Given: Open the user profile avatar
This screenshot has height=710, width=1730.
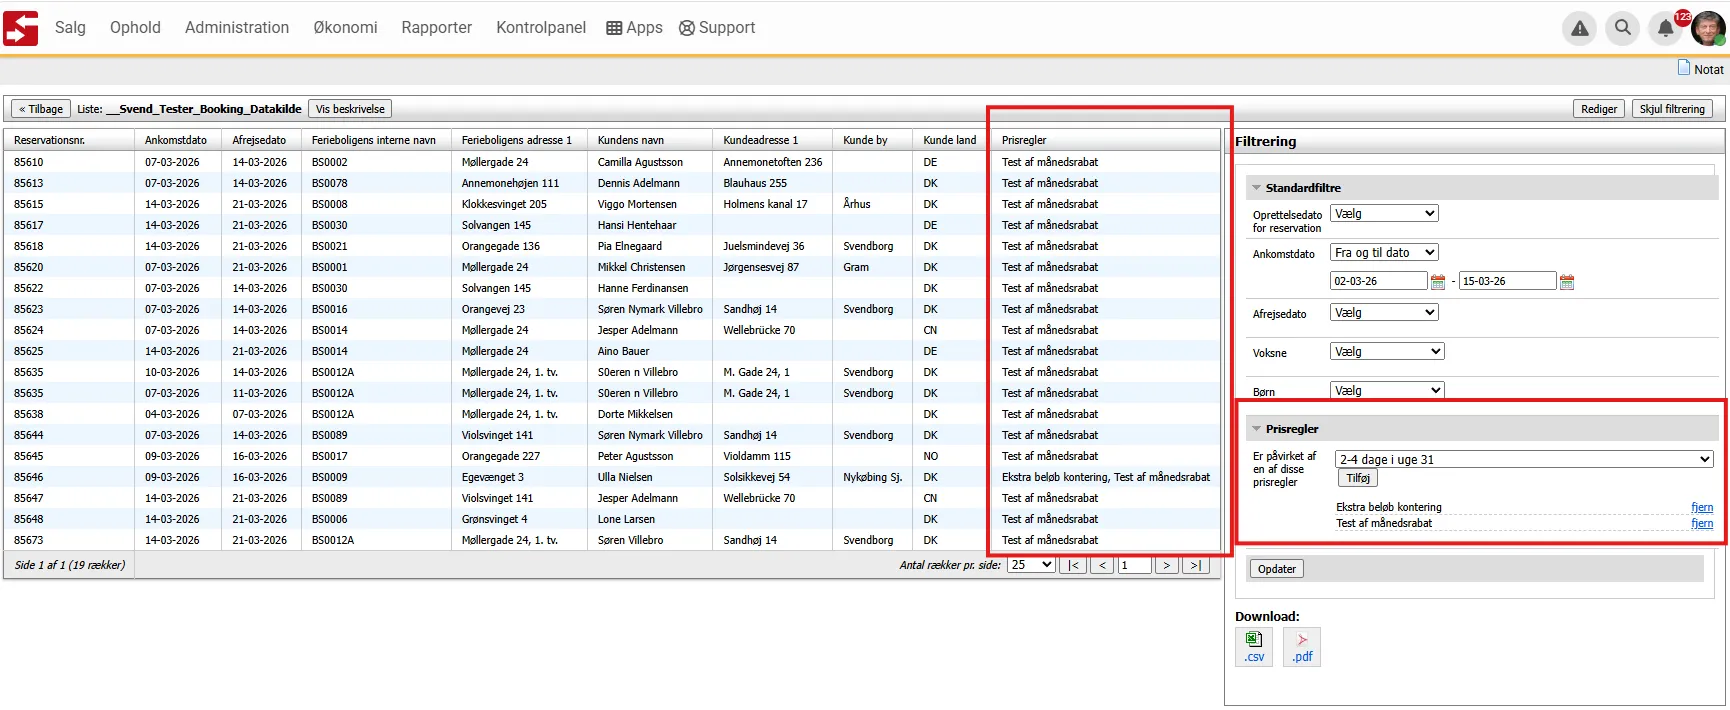Looking at the screenshot, I should (x=1707, y=28).
